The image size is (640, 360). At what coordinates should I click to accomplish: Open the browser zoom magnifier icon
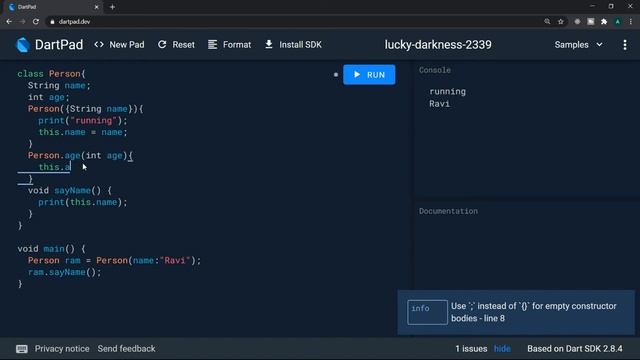click(x=547, y=22)
